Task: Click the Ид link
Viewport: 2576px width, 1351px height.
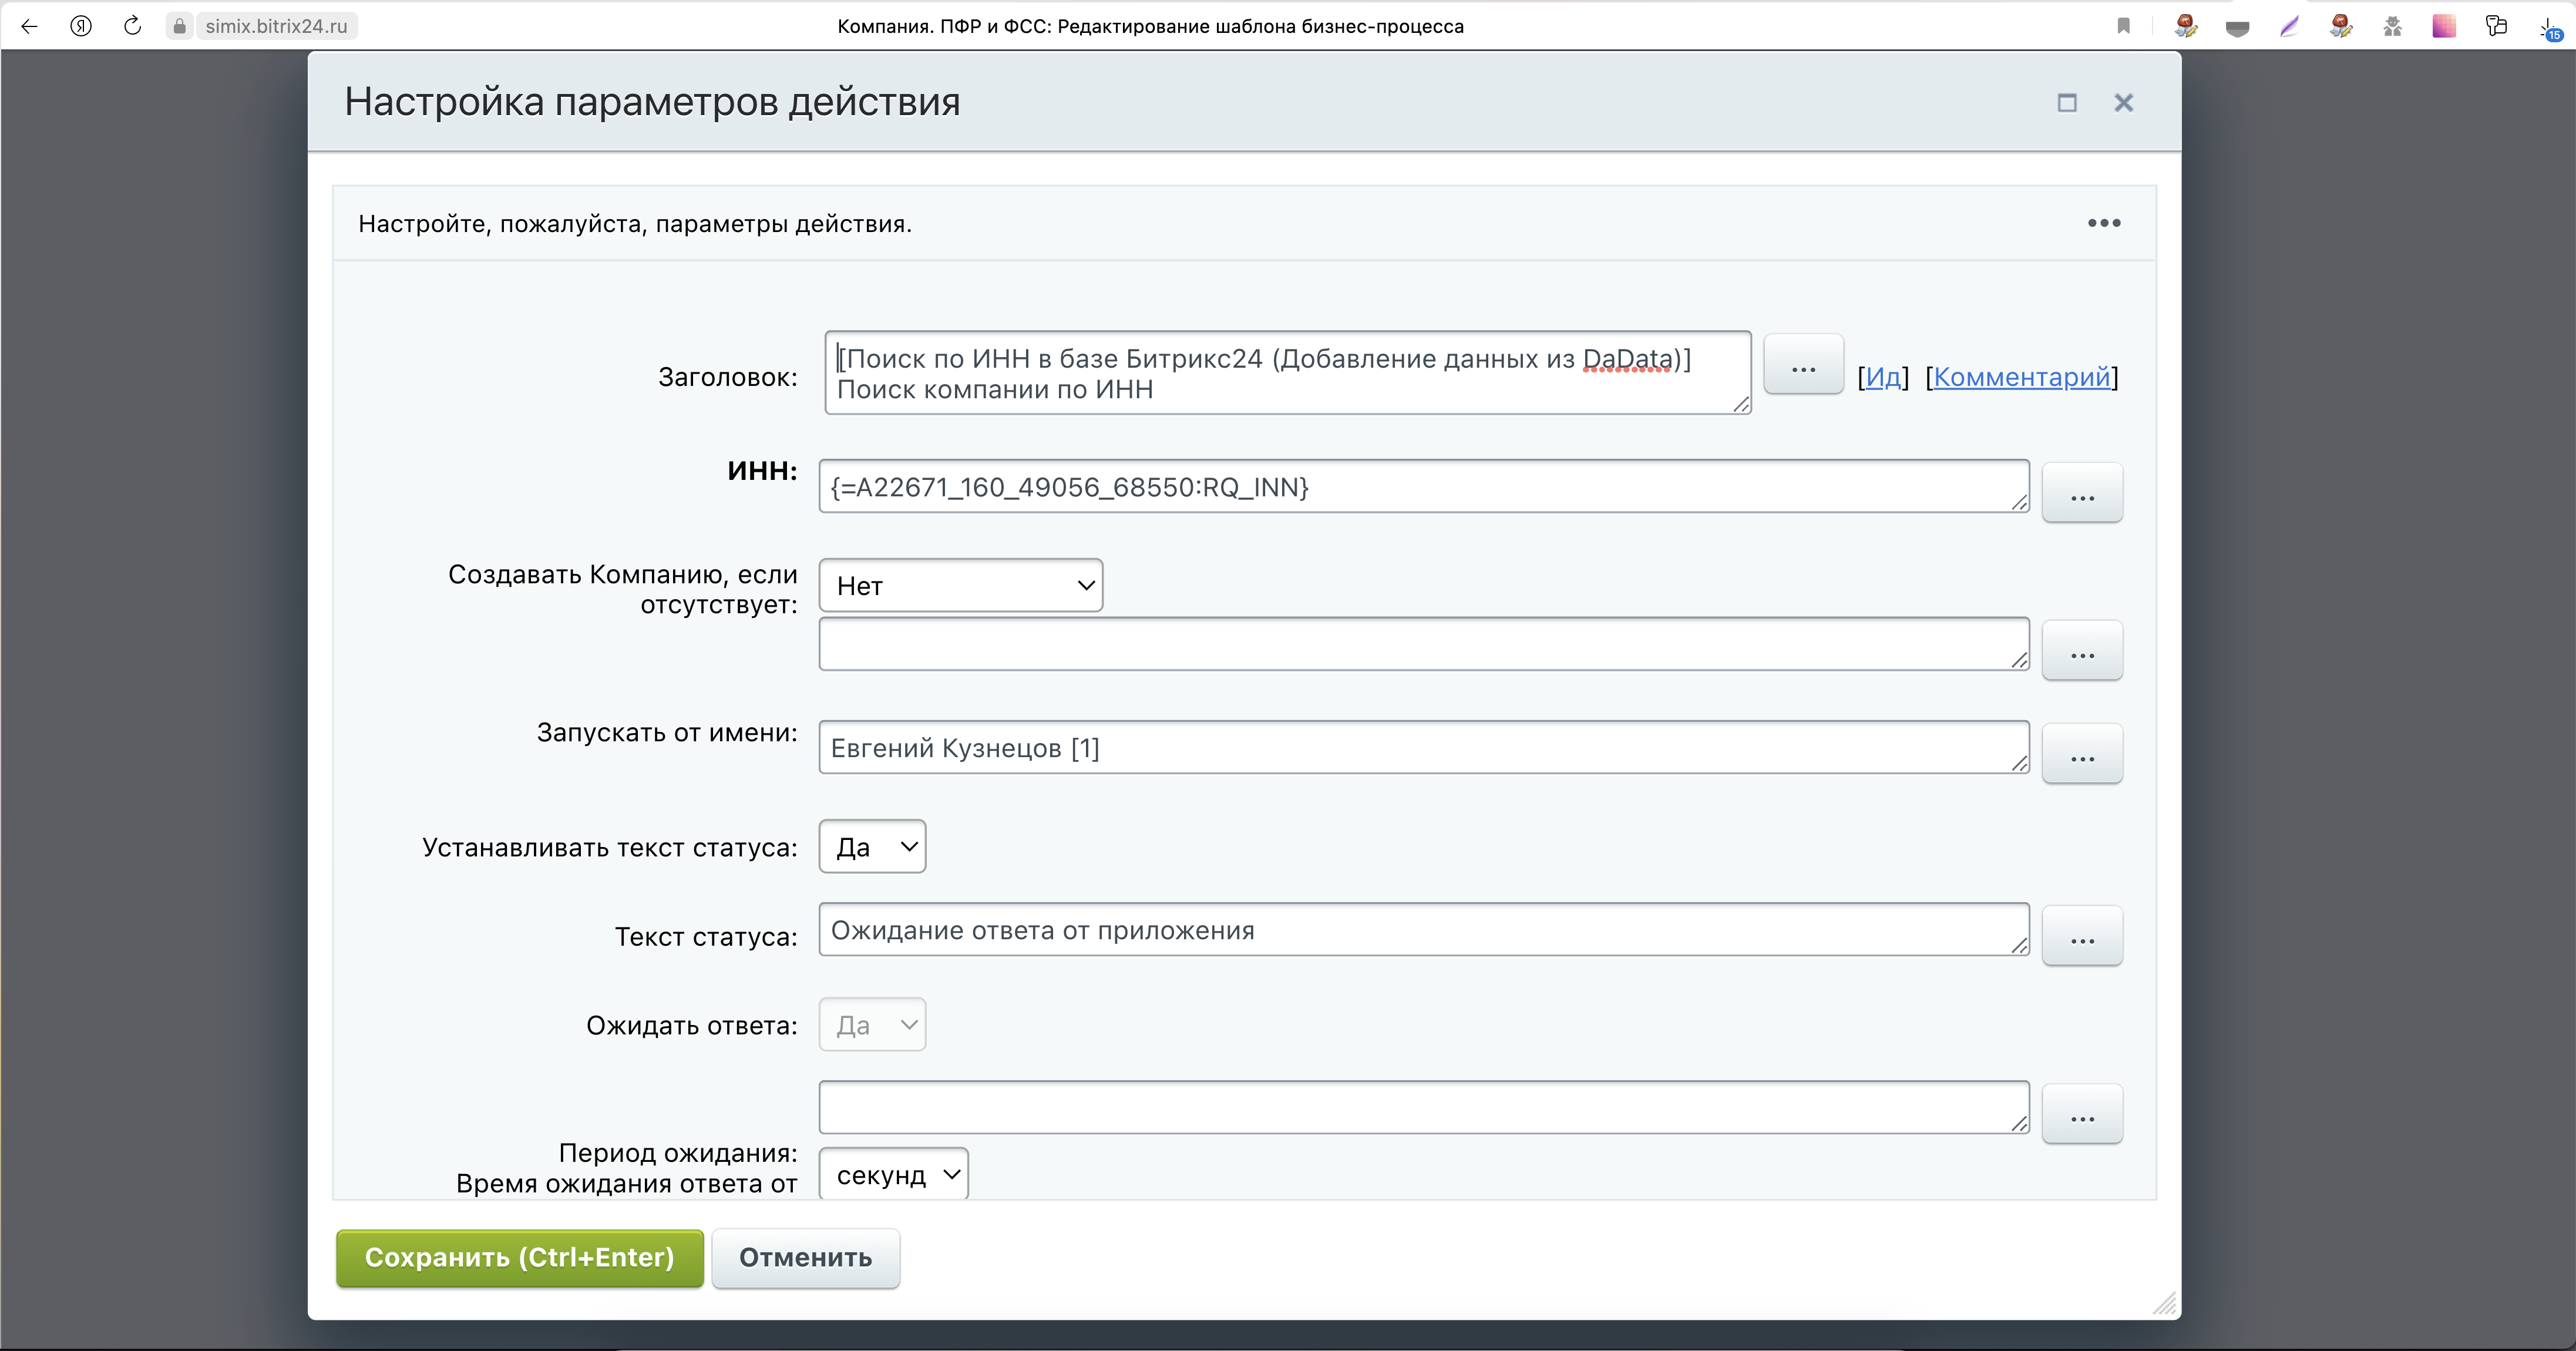Action: point(1883,377)
